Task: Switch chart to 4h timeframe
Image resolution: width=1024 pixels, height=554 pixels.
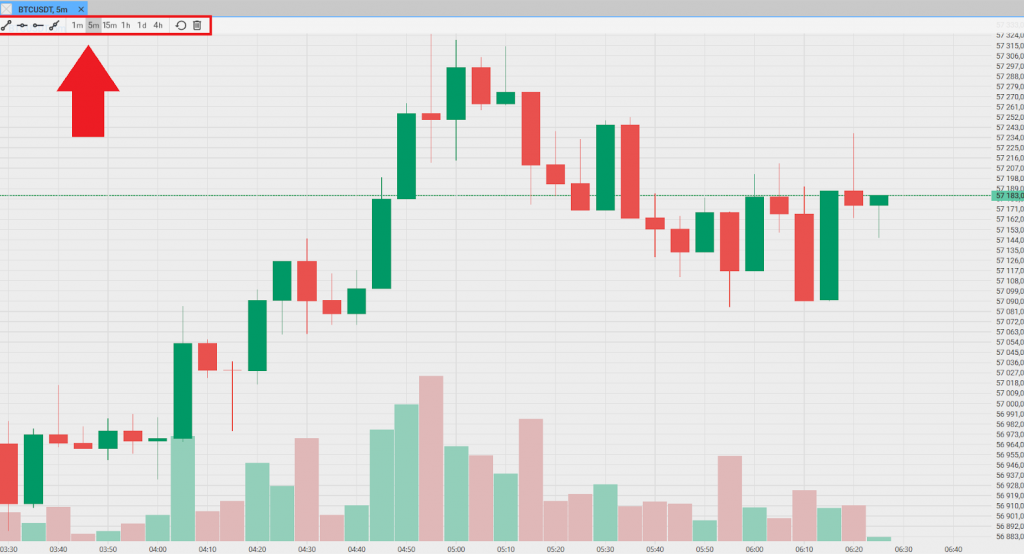Action: pyautogui.click(x=158, y=25)
